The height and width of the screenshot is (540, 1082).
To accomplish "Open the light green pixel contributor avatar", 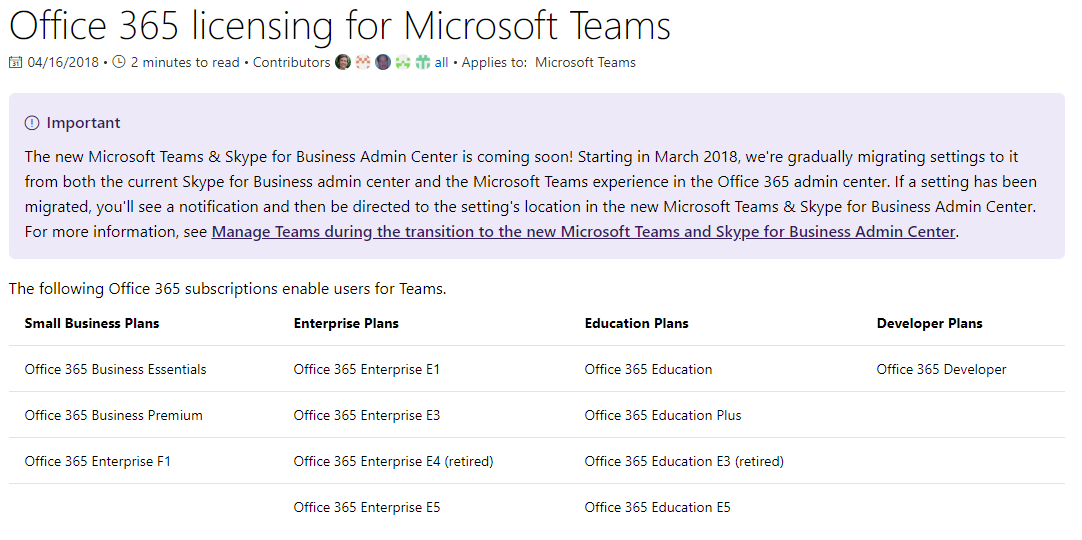I will (x=403, y=62).
